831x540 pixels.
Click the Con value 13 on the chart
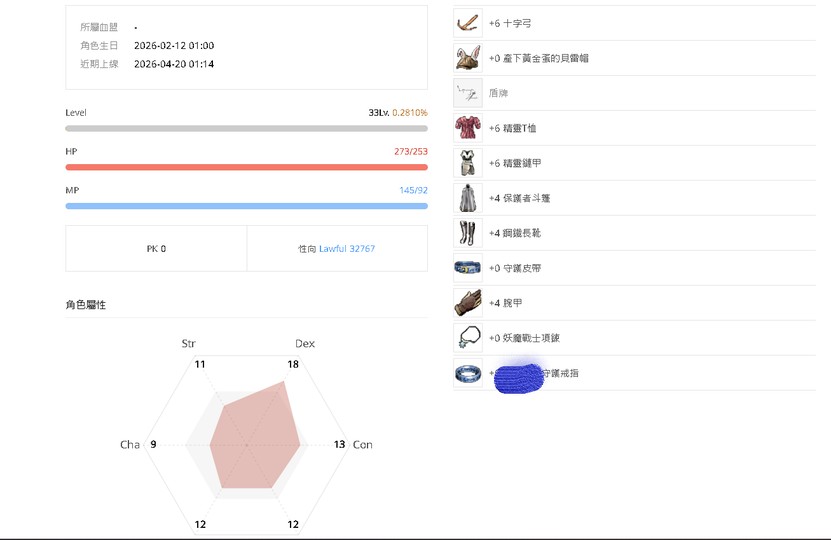(339, 444)
